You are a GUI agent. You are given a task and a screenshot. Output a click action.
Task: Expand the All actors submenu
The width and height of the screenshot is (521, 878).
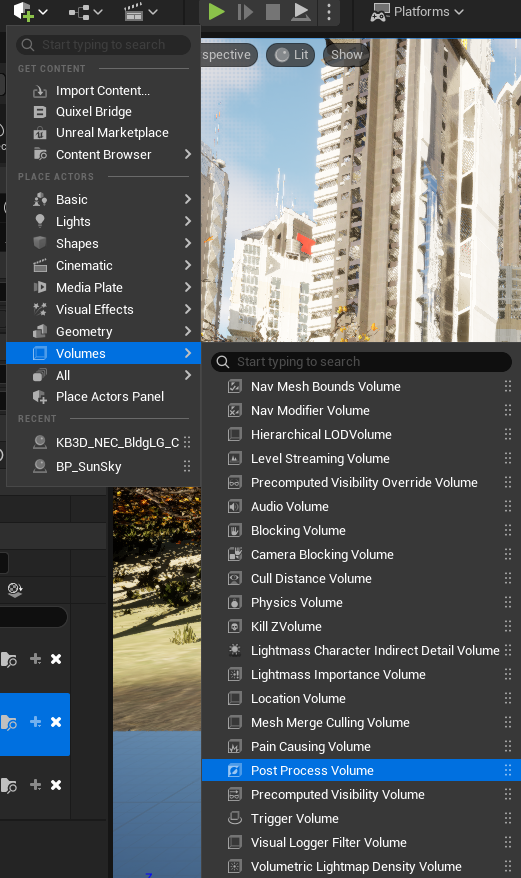[104, 375]
